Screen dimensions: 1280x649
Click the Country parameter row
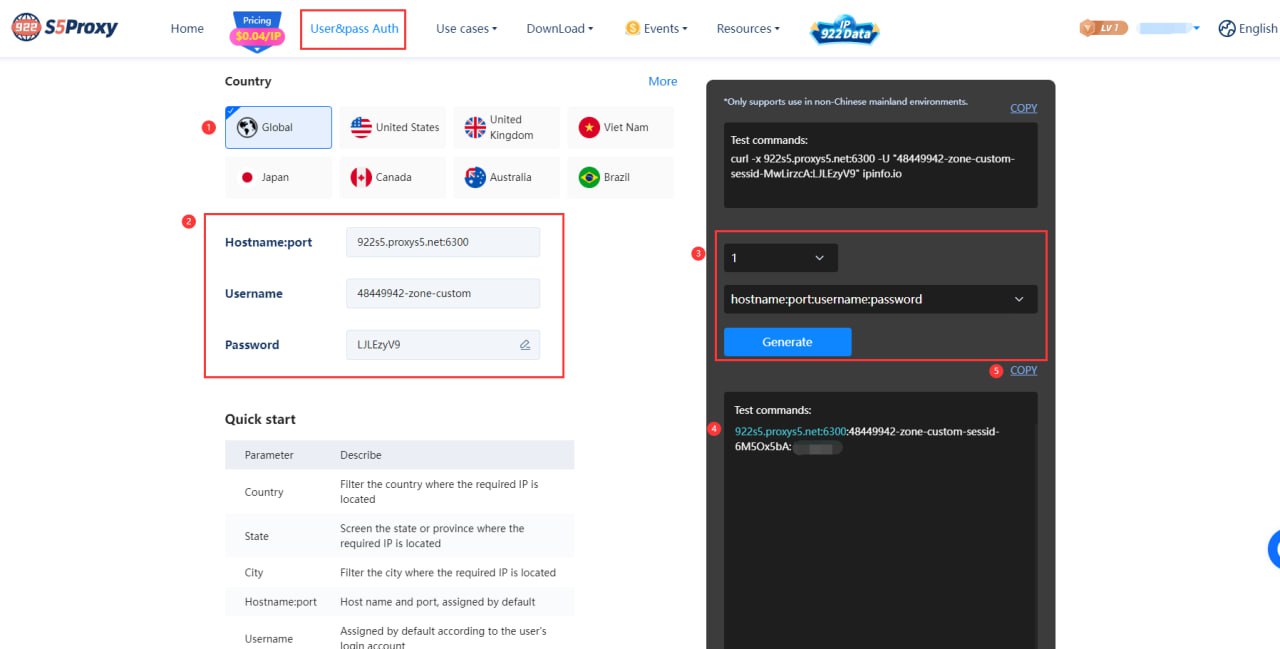point(400,492)
